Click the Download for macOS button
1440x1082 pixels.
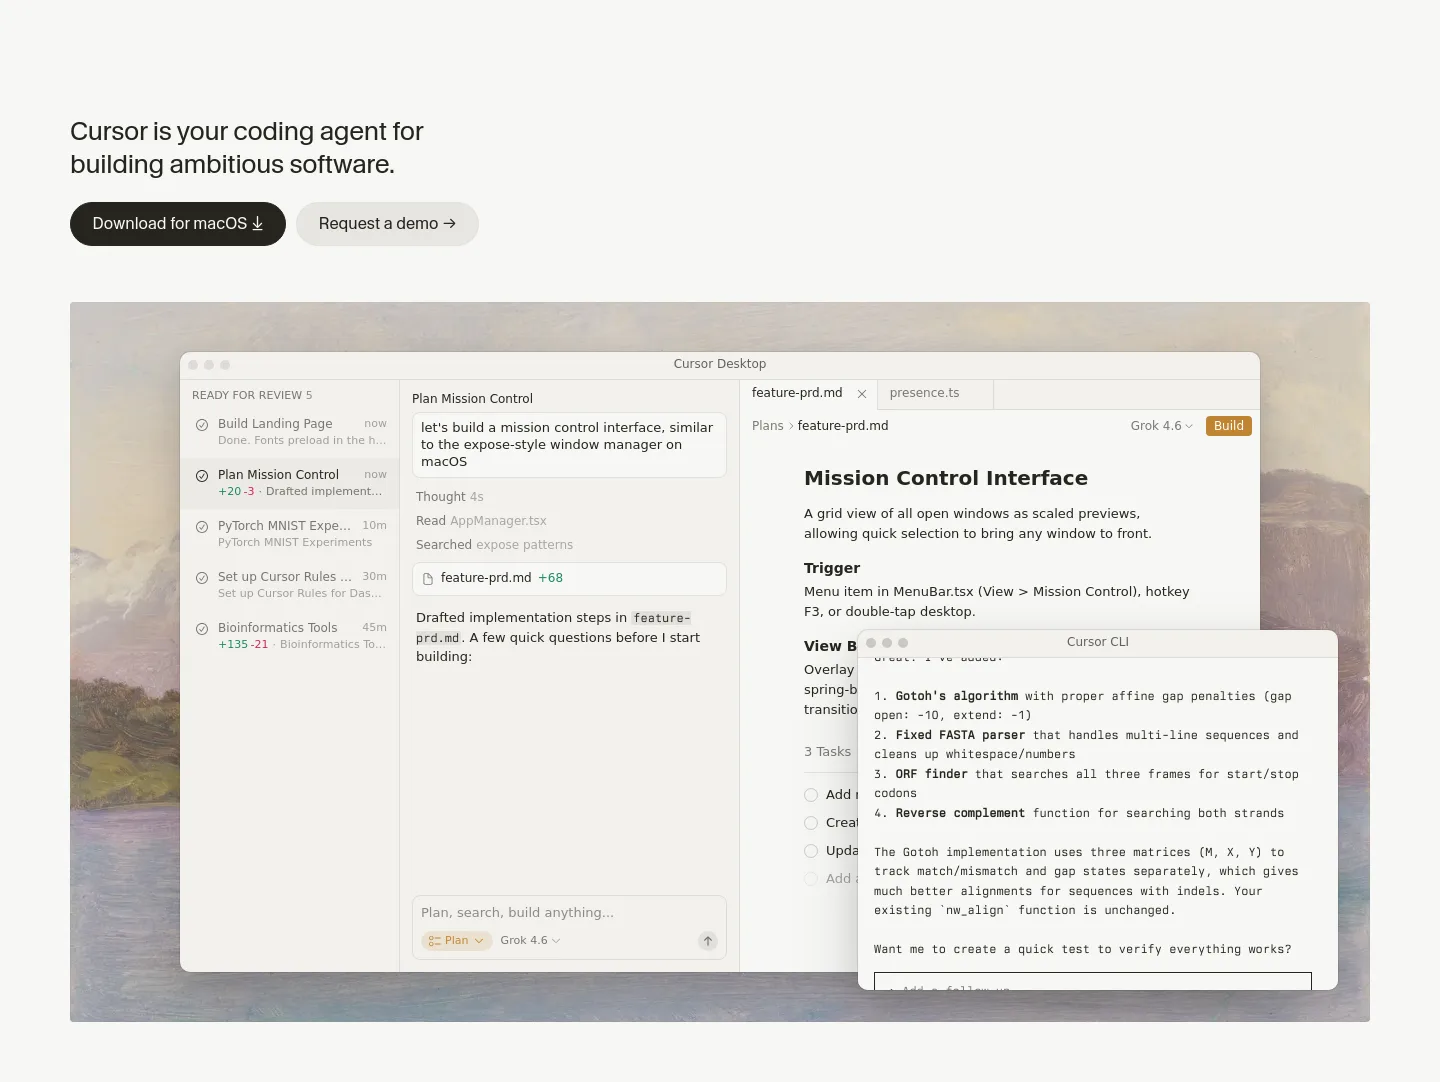coord(178,224)
